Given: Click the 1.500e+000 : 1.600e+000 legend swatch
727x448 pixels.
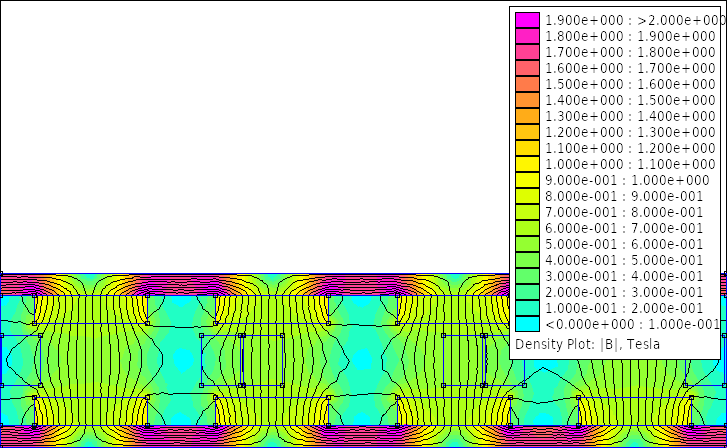Looking at the screenshot, I should pos(527,84).
